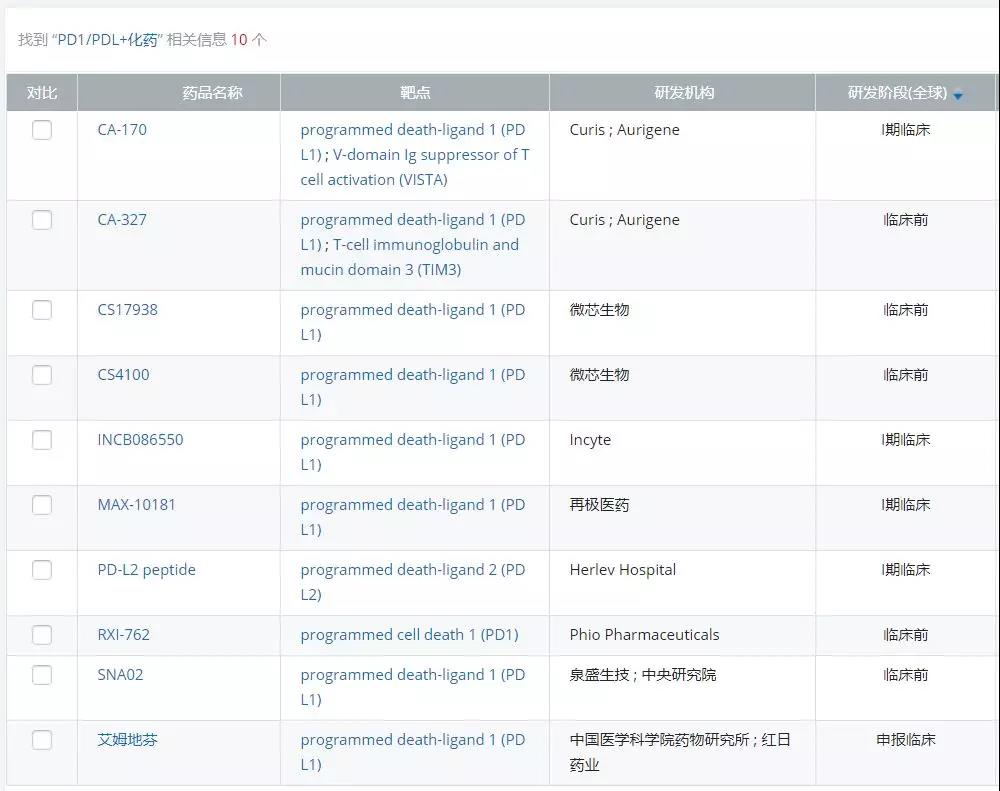The height and width of the screenshot is (791, 1000).
Task: Sort by the 研发阶段(全球) arrow icon
Action: (958, 95)
